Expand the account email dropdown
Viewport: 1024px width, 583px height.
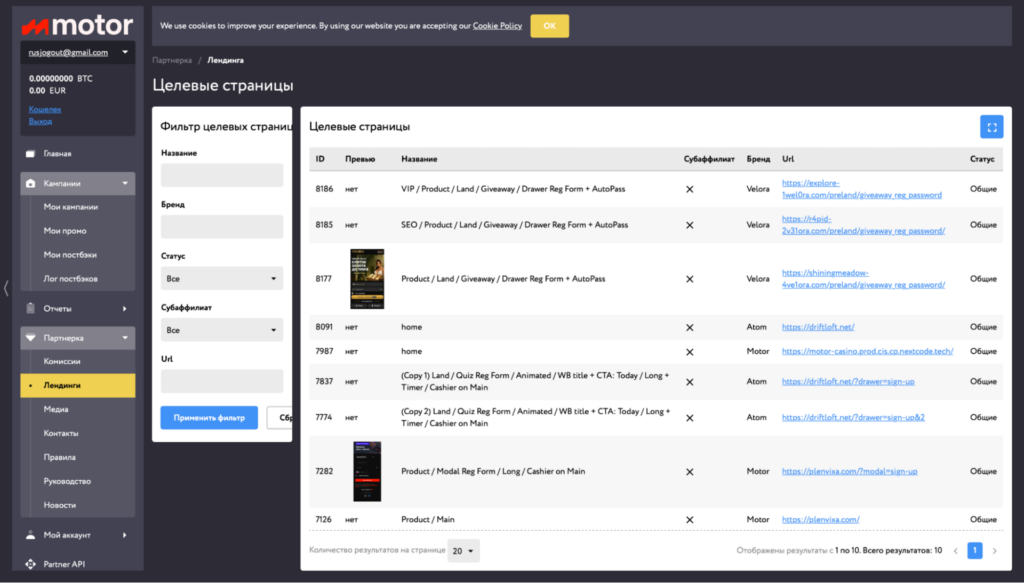(78, 52)
